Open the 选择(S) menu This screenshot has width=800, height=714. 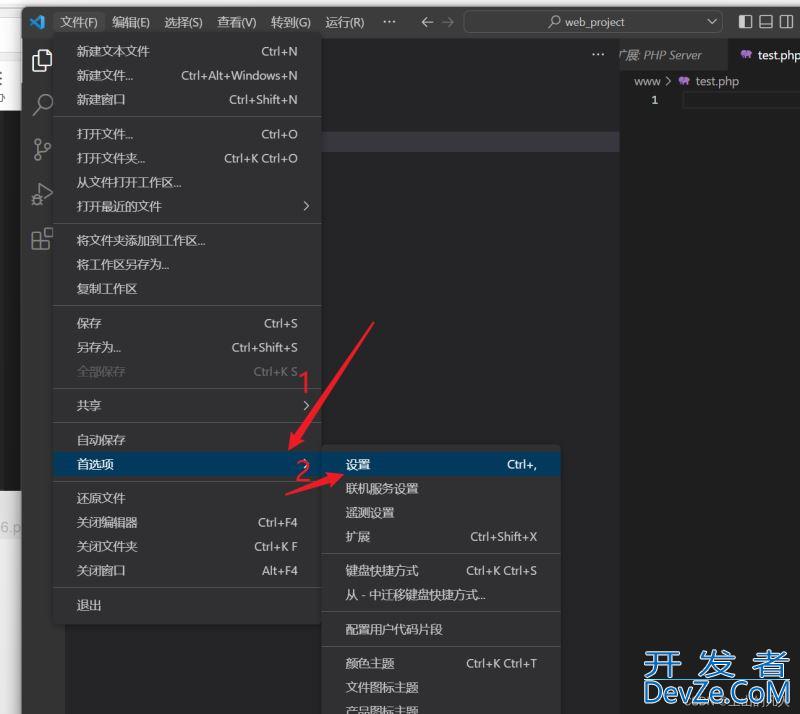pyautogui.click(x=184, y=22)
